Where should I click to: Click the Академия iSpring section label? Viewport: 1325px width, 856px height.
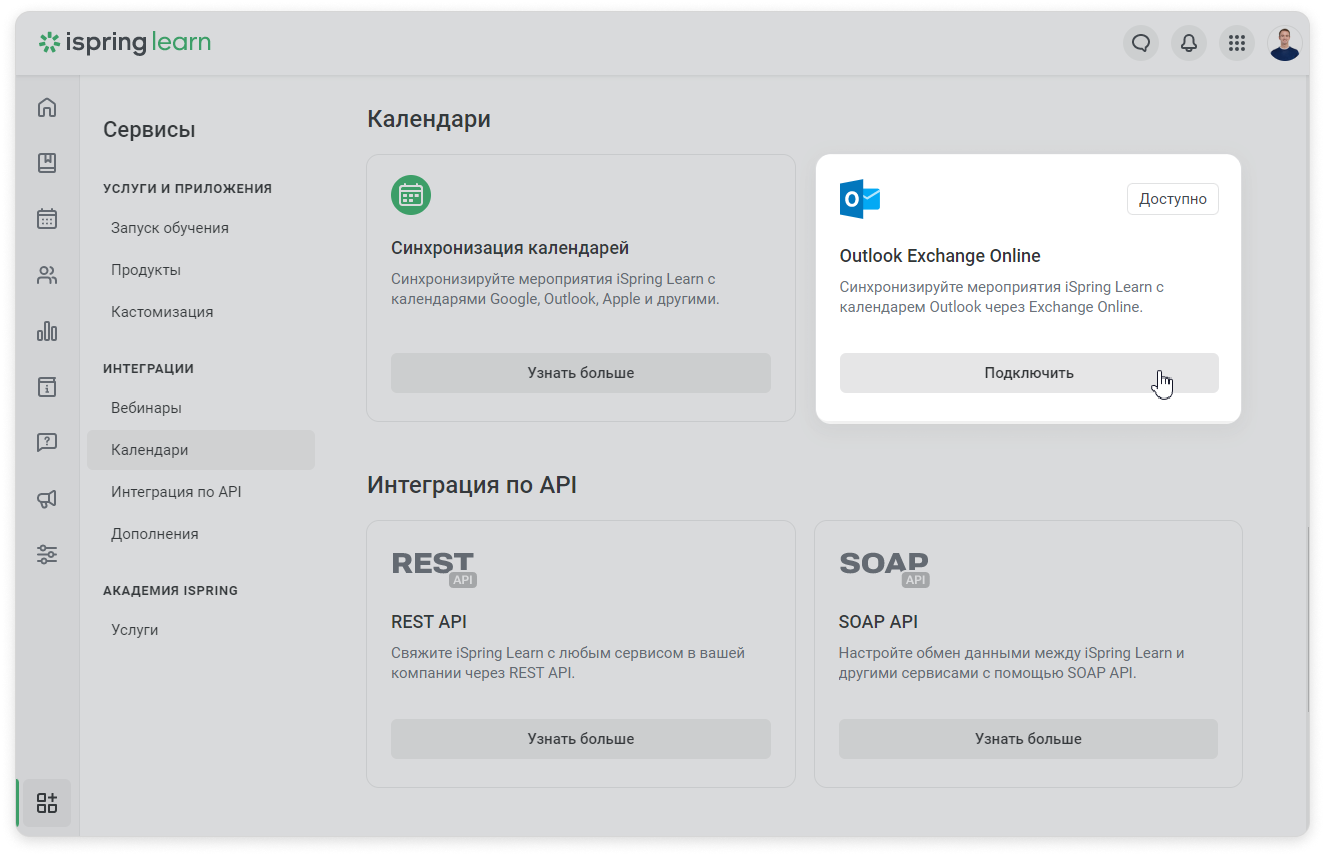click(x=170, y=590)
